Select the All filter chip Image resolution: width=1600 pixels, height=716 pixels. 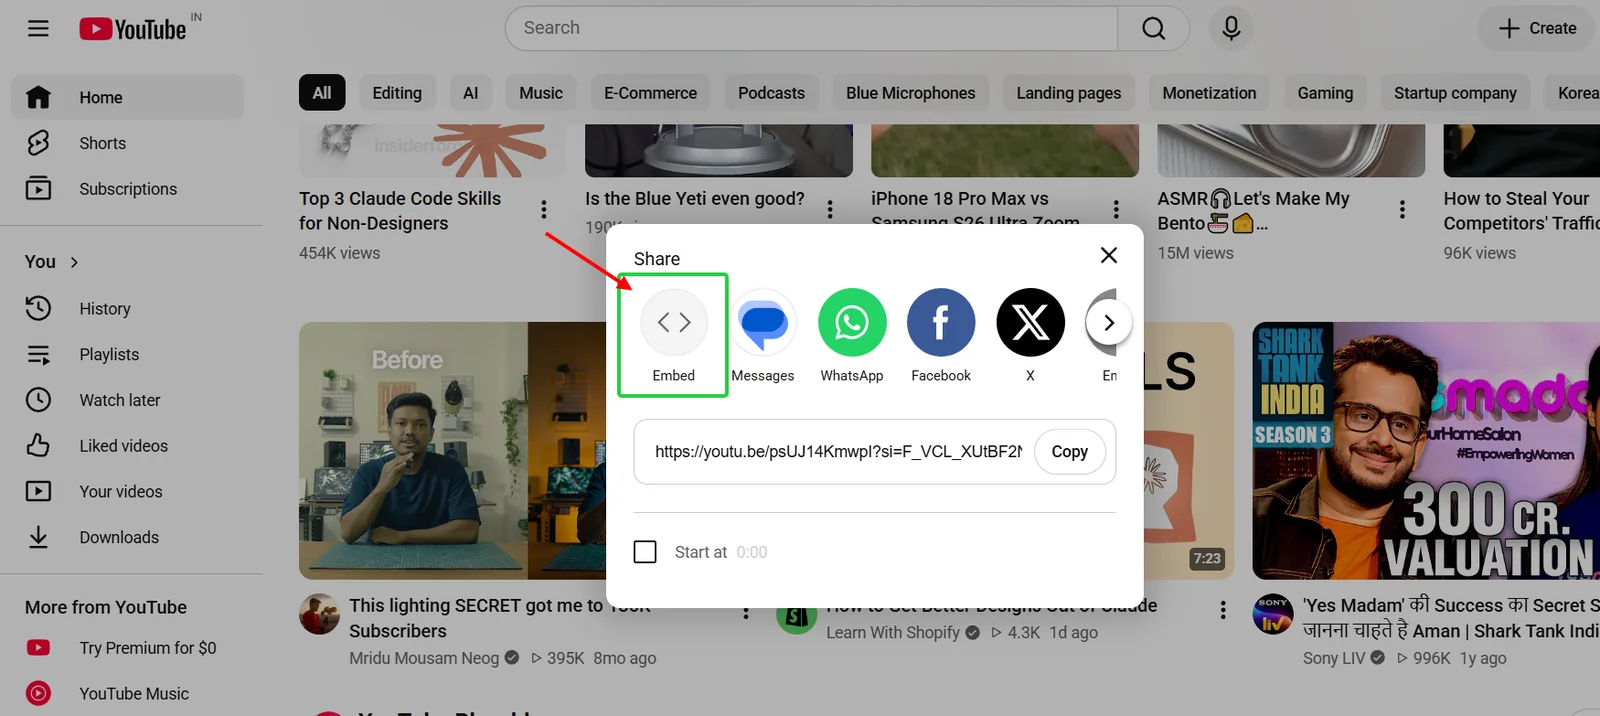[322, 93]
